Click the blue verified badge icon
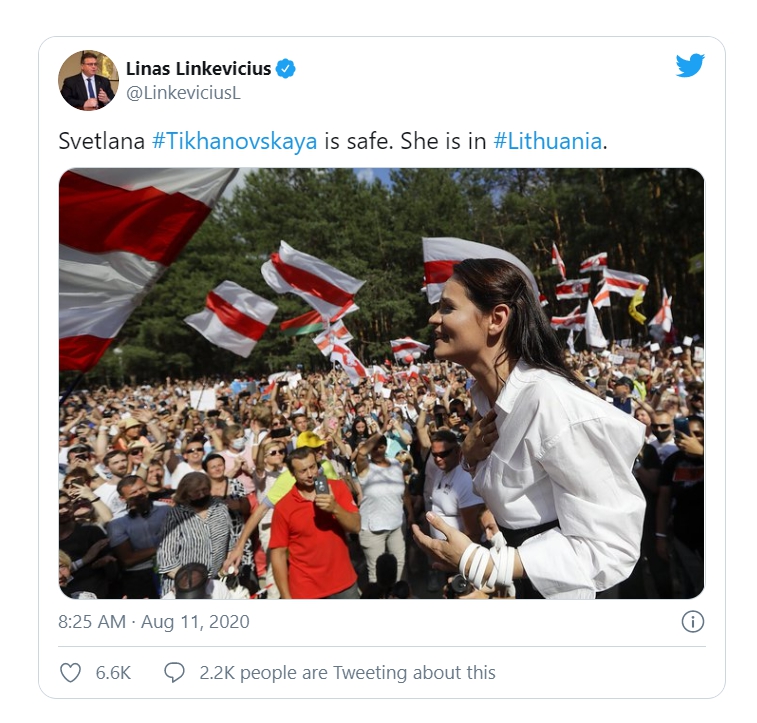This screenshot has height=723, width=757. tap(286, 69)
